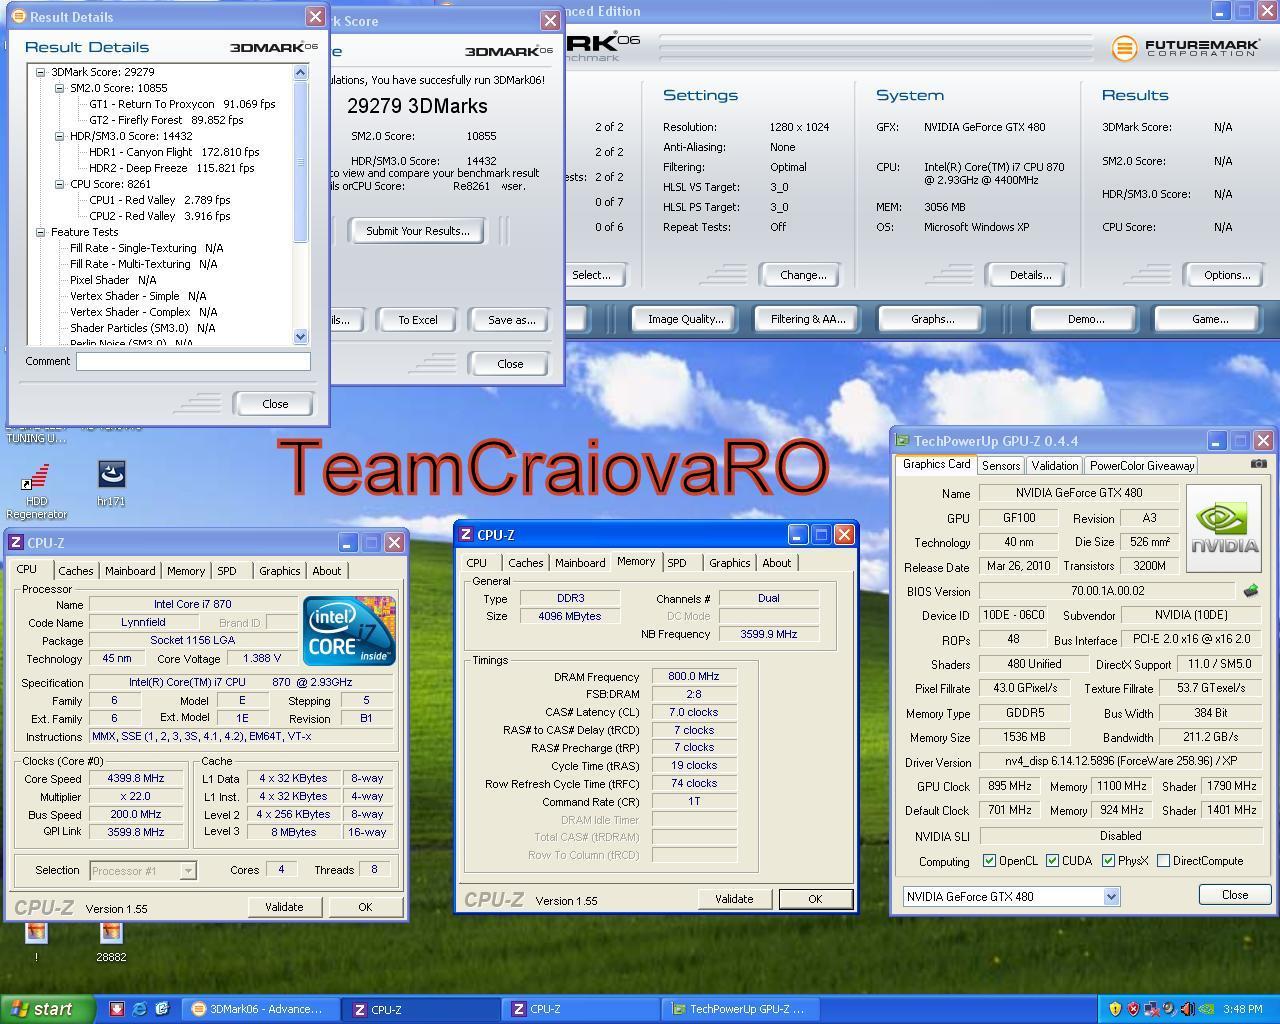Click Options button under Results
The height and width of the screenshot is (1024, 1280).
1227,275
